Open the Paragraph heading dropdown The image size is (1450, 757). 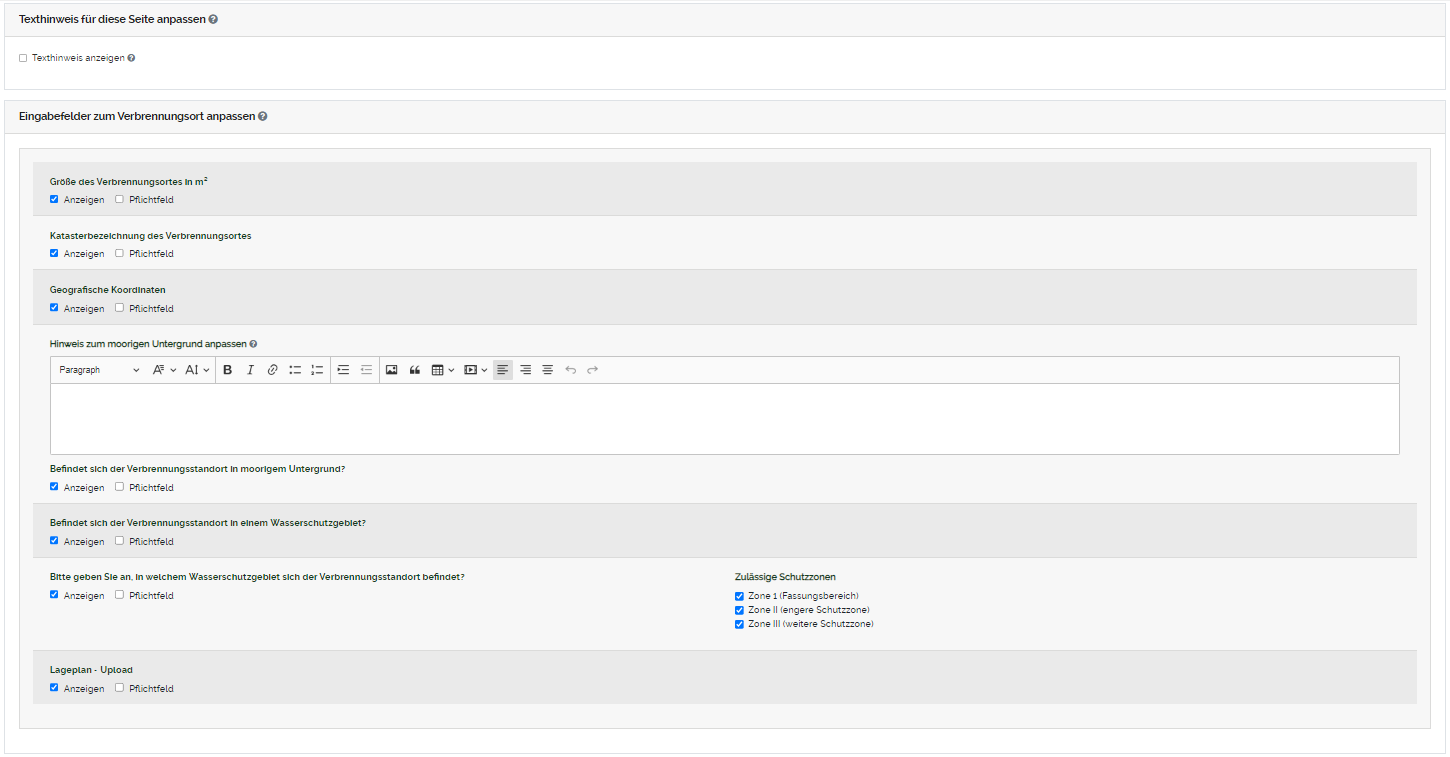tap(98, 370)
